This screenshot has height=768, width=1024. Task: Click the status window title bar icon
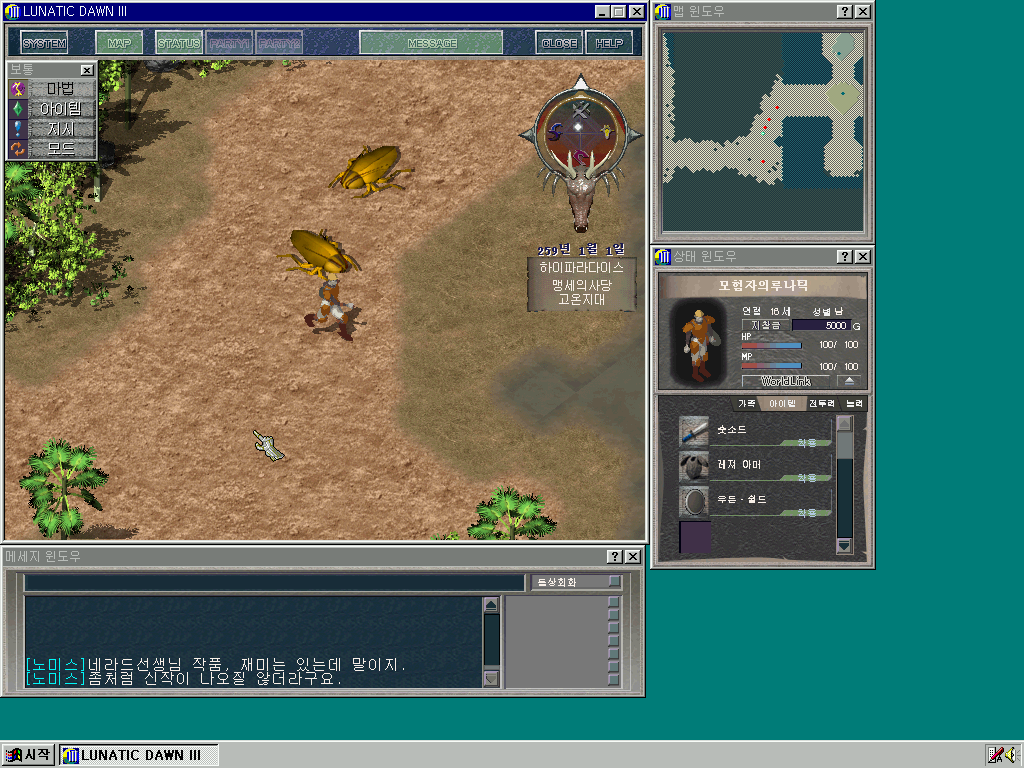coord(662,256)
